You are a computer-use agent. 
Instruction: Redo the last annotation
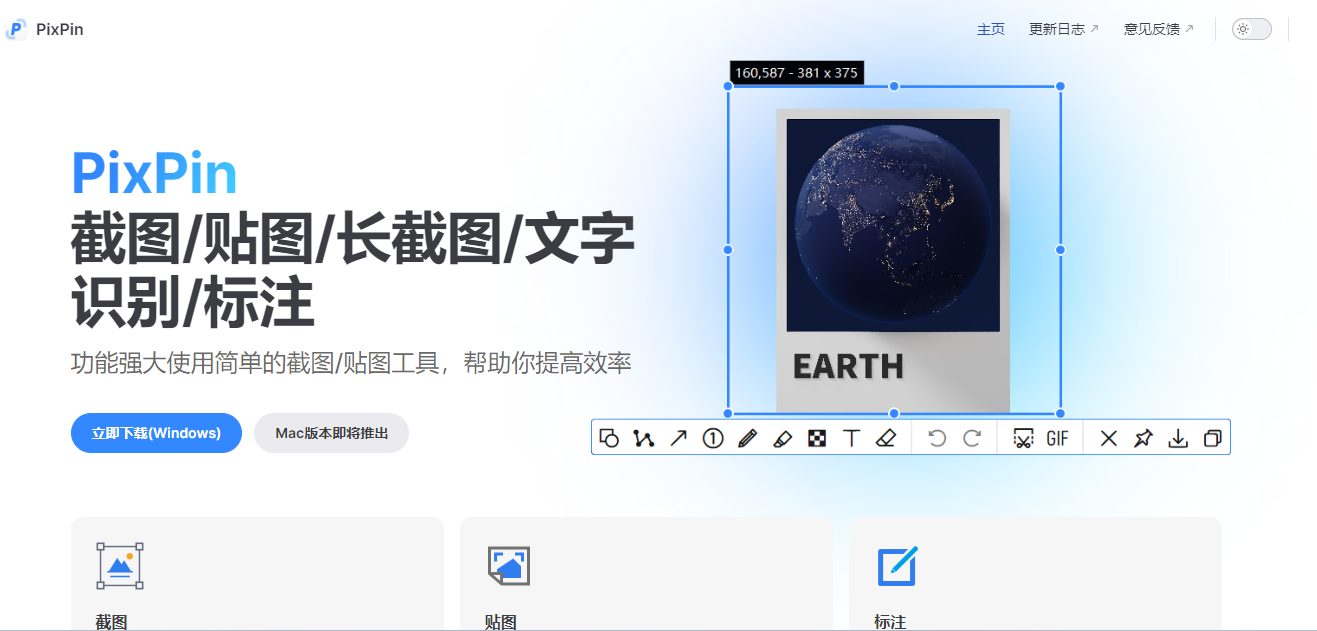[972, 438]
